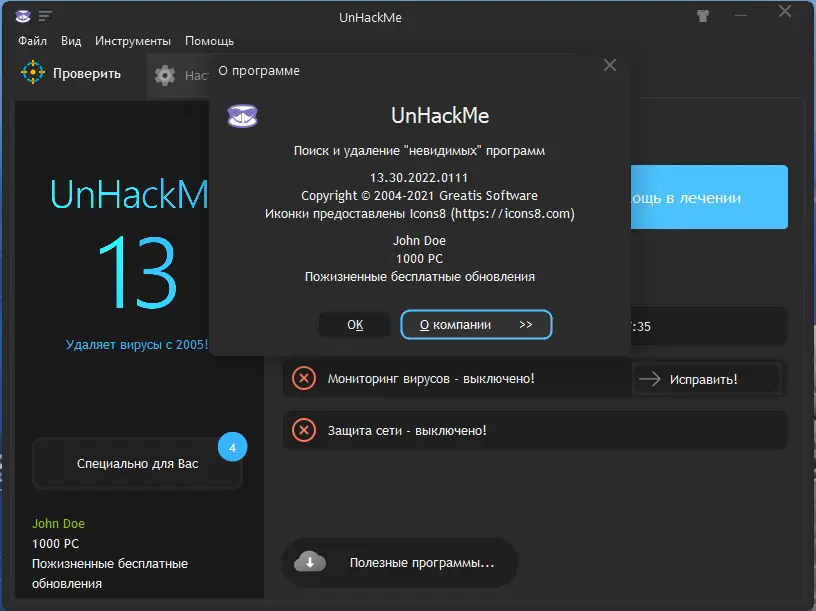Screen dimensions: 816x611
Task: Click 1000 PC text in sidebar
Action: pos(55,544)
